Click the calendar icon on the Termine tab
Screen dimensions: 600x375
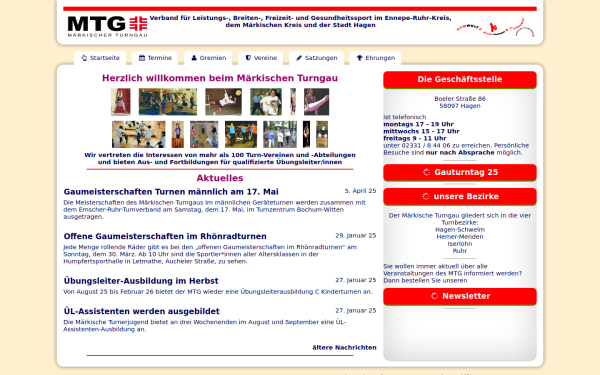(x=142, y=58)
